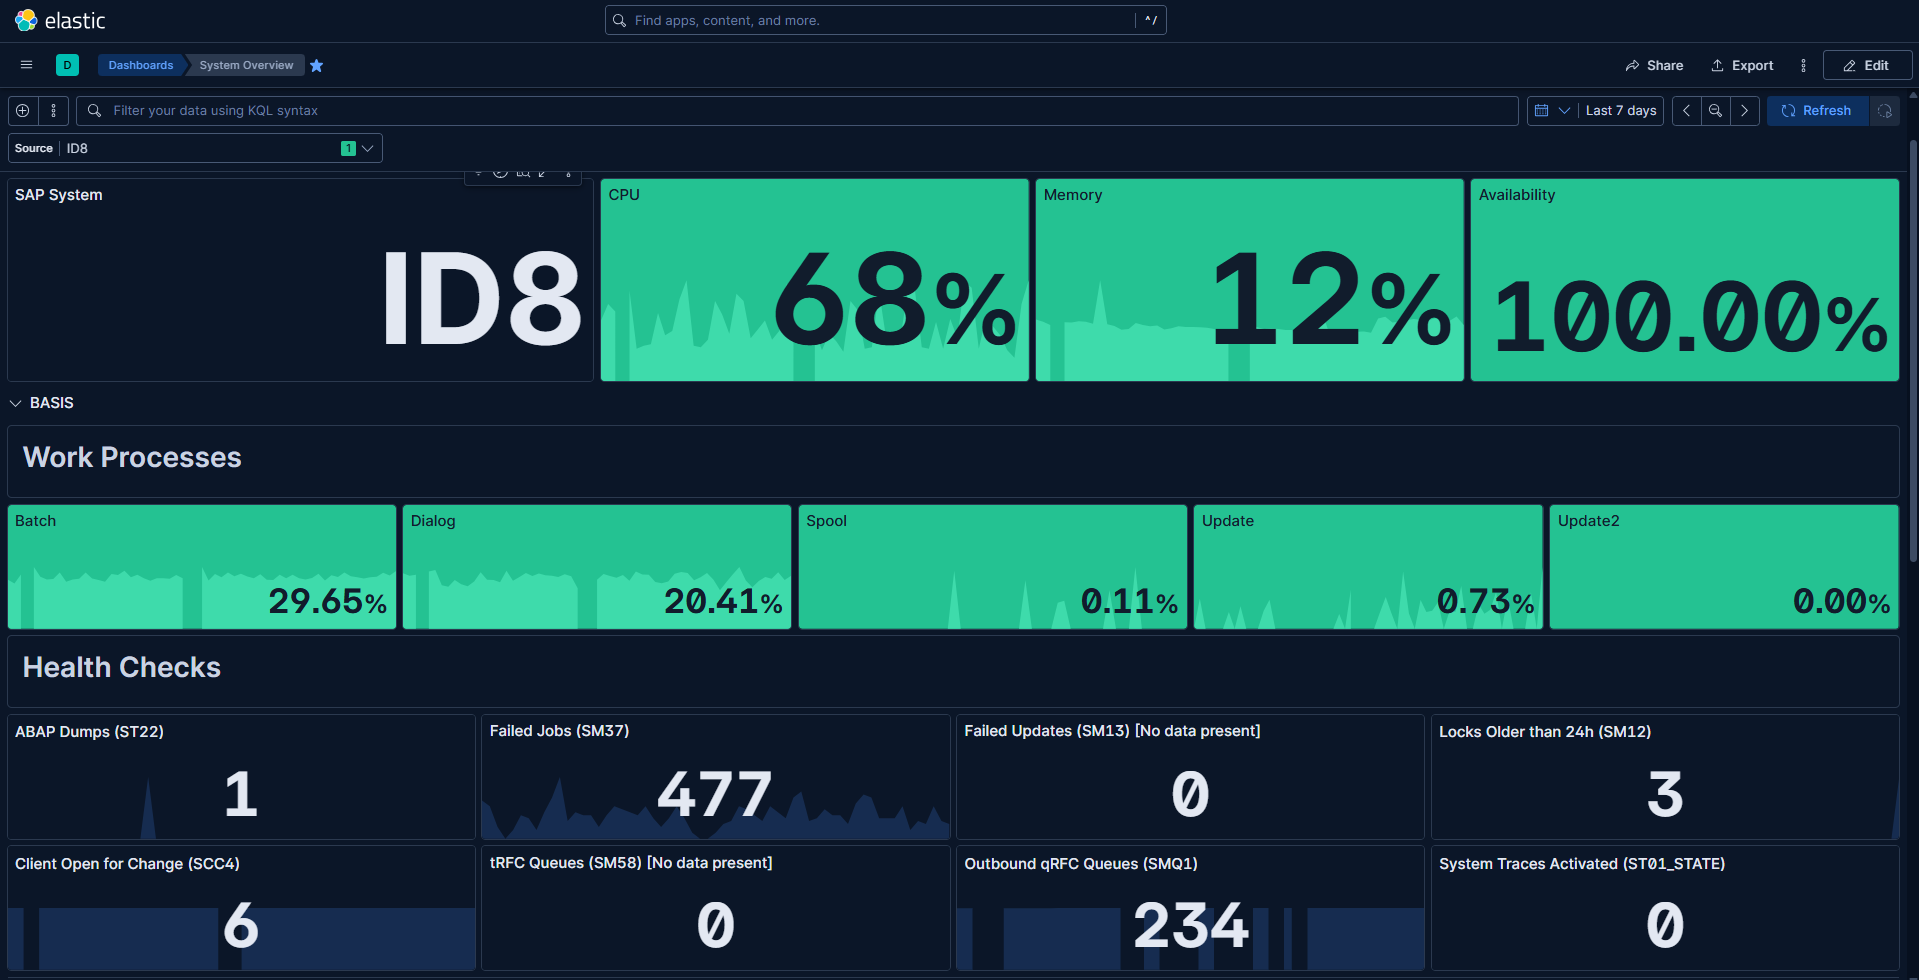
Task: Open the background search status icon
Action: point(1885,111)
